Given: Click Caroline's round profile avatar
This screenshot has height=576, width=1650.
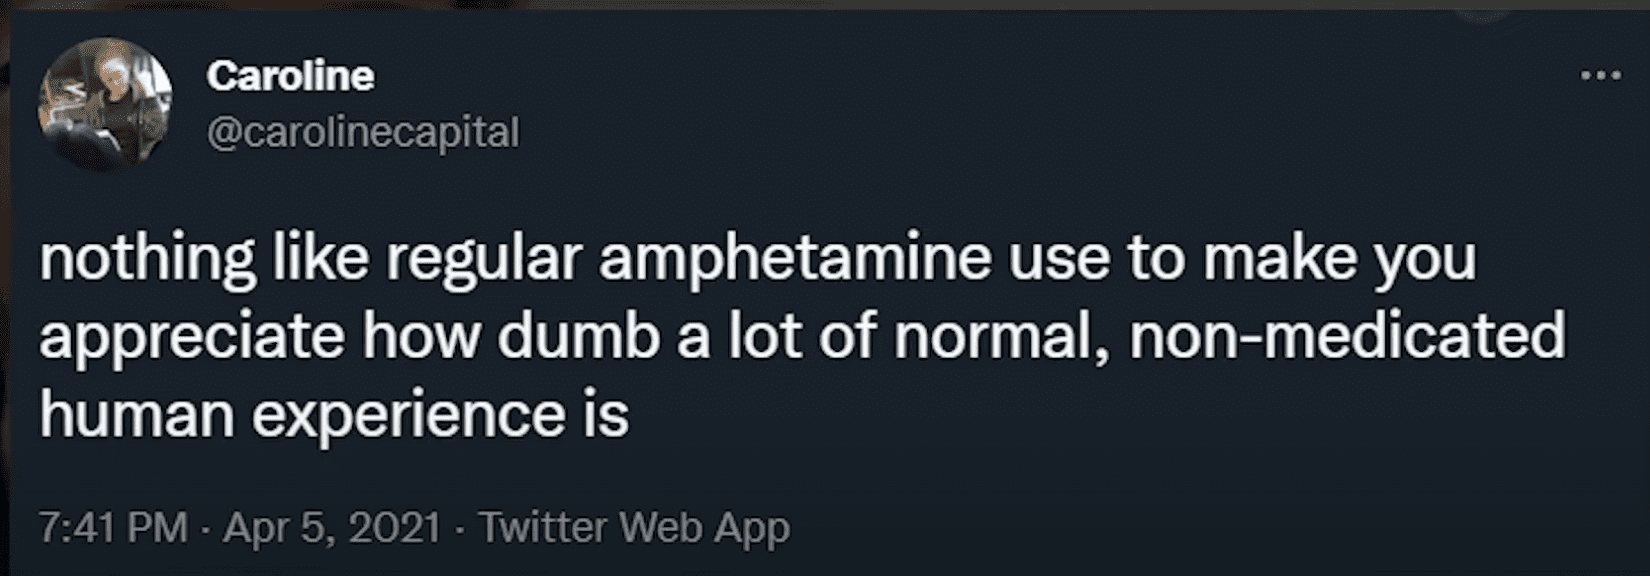Looking at the screenshot, I should [x=105, y=104].
